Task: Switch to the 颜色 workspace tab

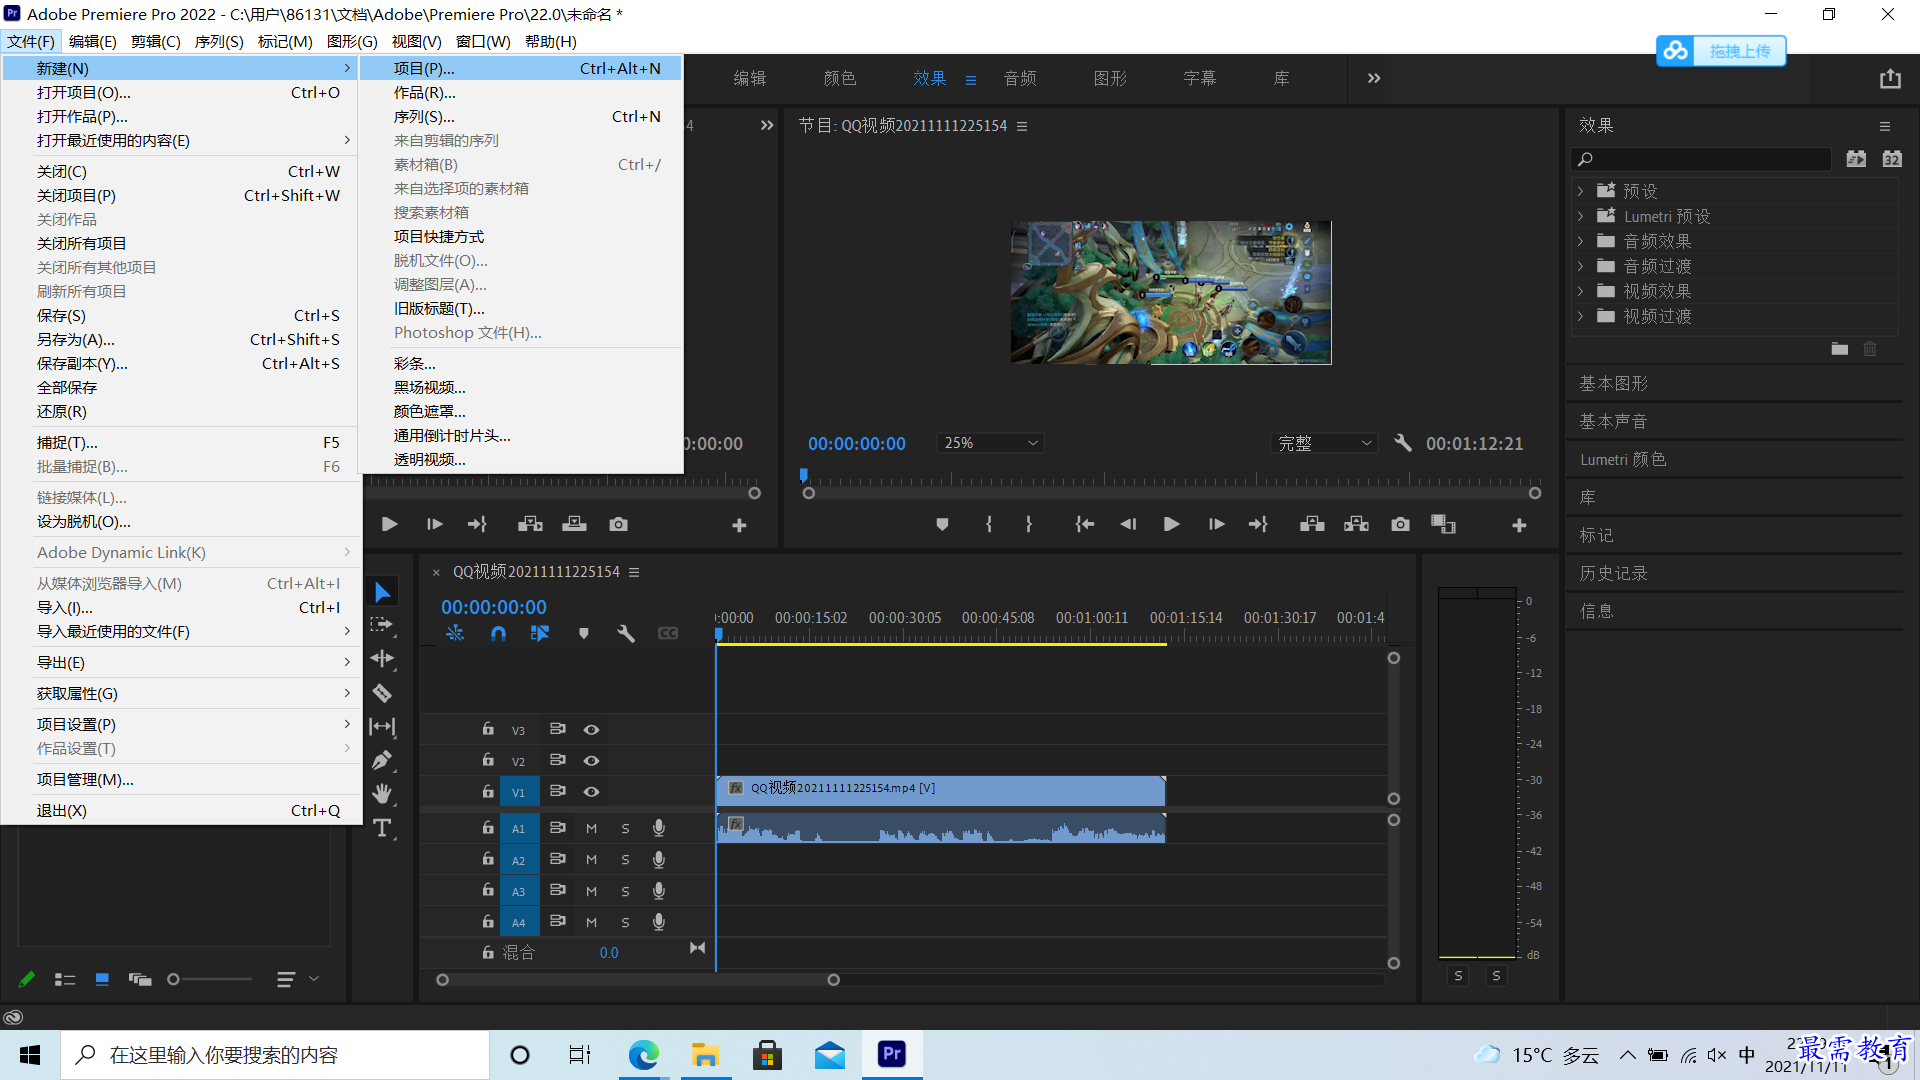Action: [x=839, y=78]
